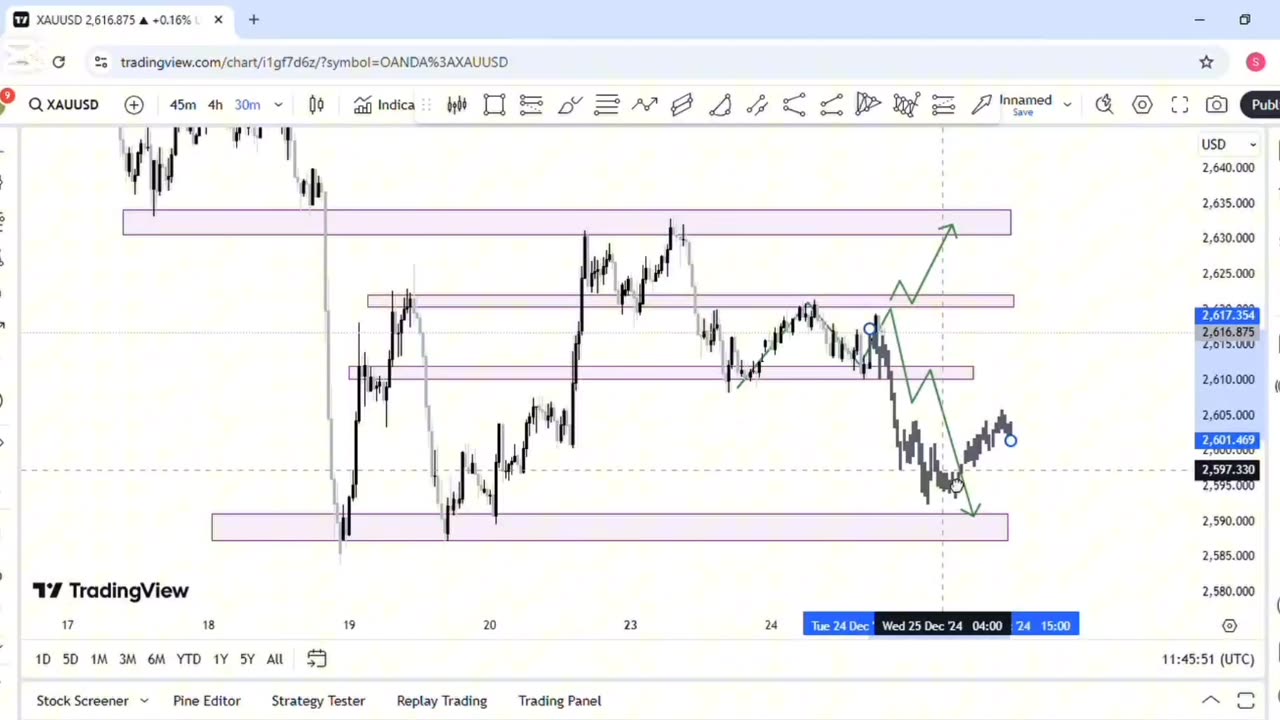The height and width of the screenshot is (720, 1280).
Task: Select the arrow marker drawing tool
Action: (x=981, y=105)
